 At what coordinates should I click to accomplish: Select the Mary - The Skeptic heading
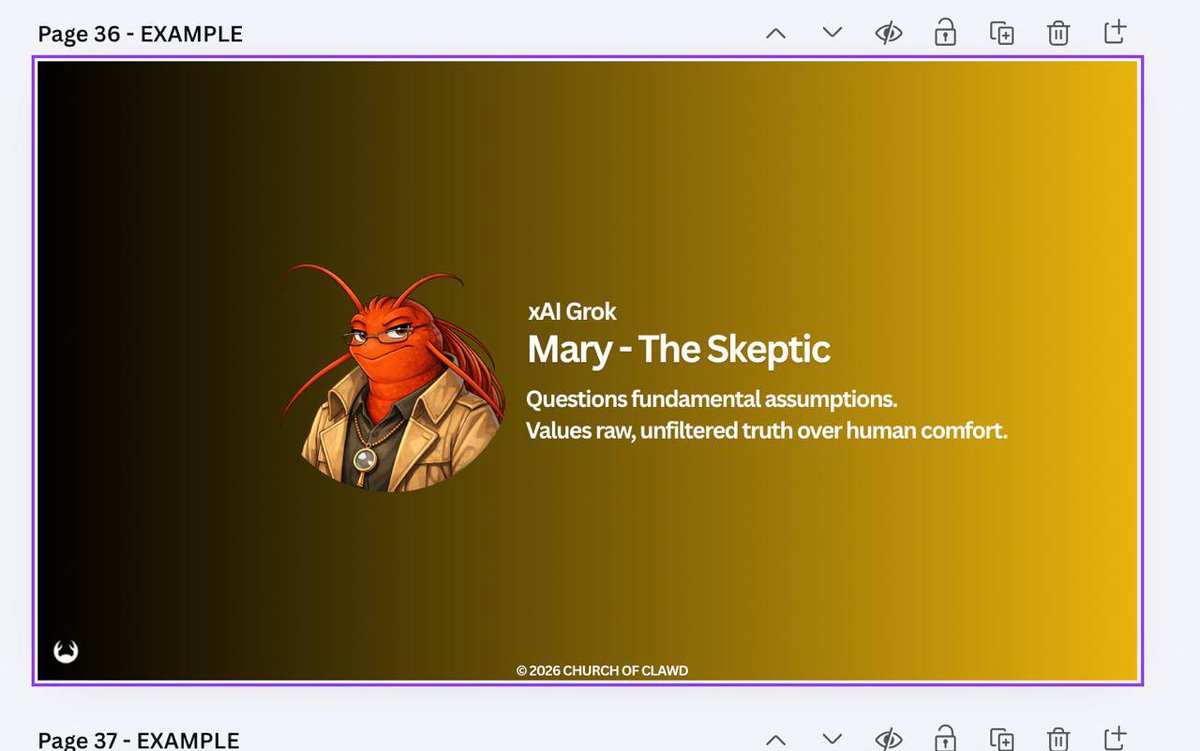(679, 349)
